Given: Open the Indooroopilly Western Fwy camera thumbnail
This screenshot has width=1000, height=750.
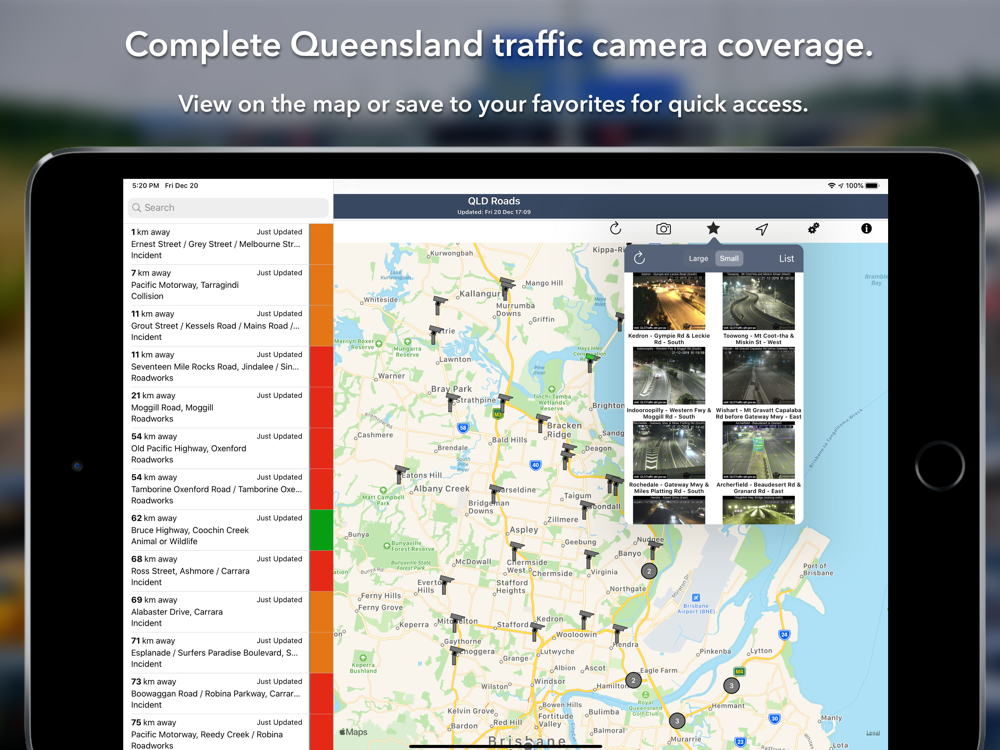Looking at the screenshot, I should 669,376.
